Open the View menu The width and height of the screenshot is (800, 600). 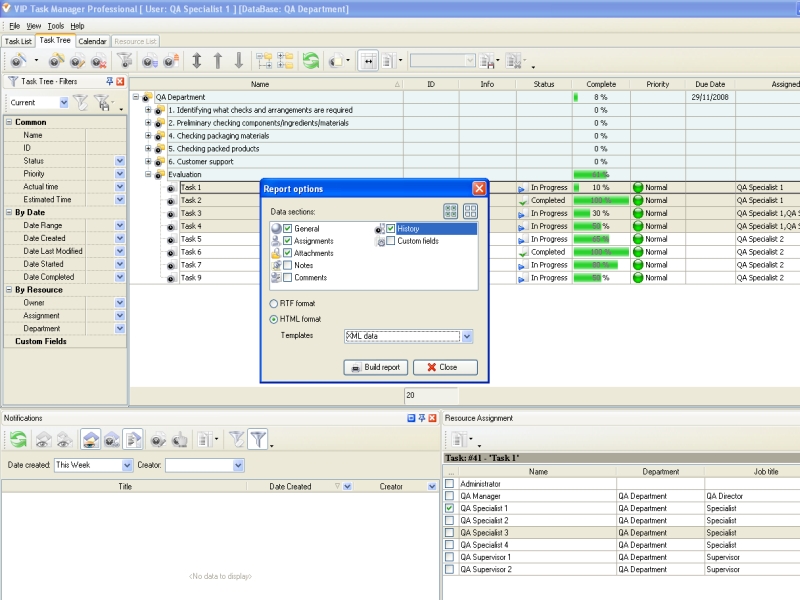pyautogui.click(x=34, y=26)
